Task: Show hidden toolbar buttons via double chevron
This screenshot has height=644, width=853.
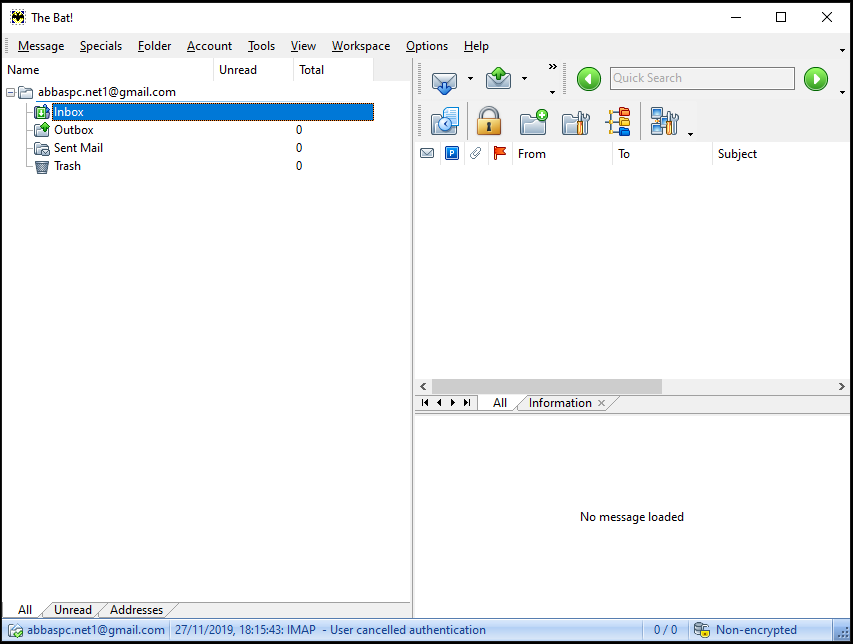Action: click(x=553, y=66)
